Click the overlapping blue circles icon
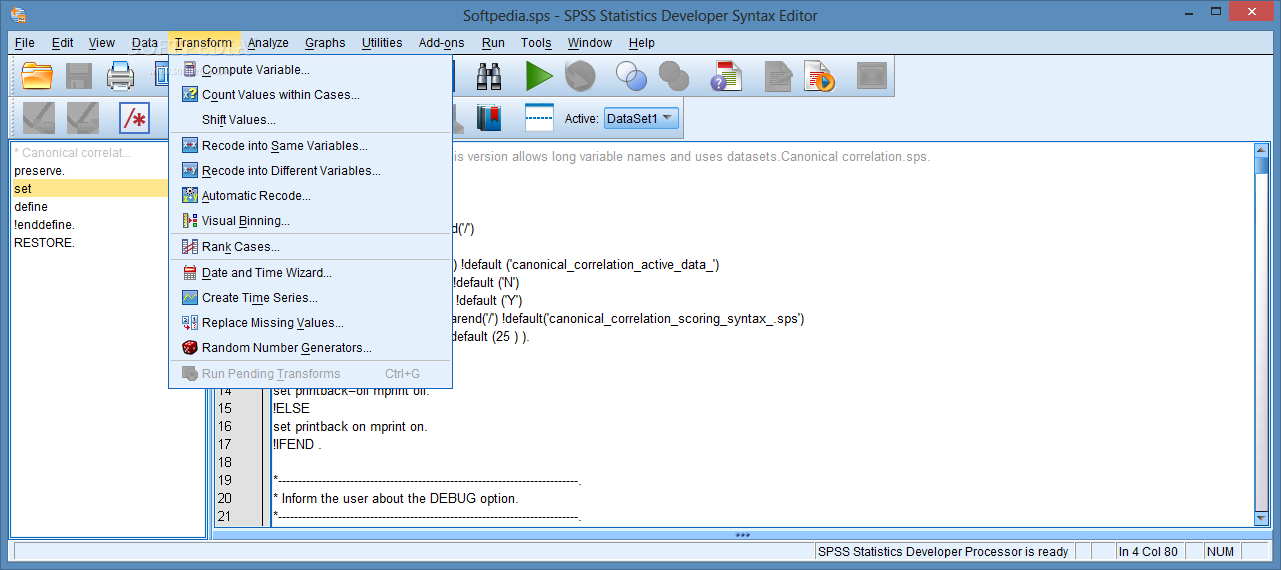This screenshot has width=1281, height=570. [x=631, y=76]
